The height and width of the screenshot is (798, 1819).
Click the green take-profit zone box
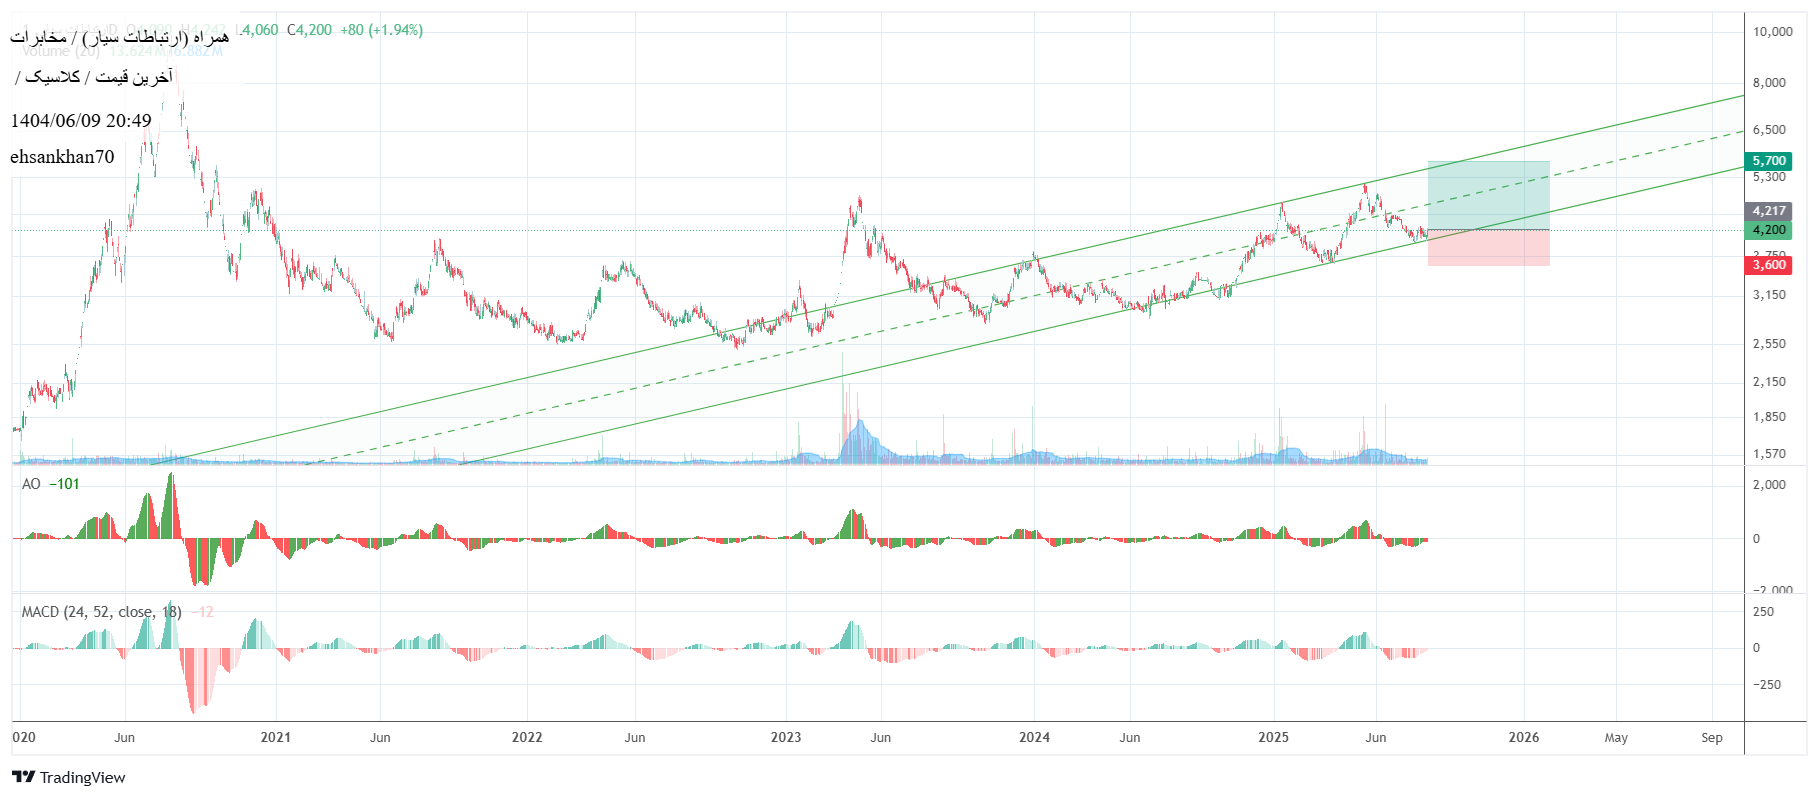[x=1488, y=195]
